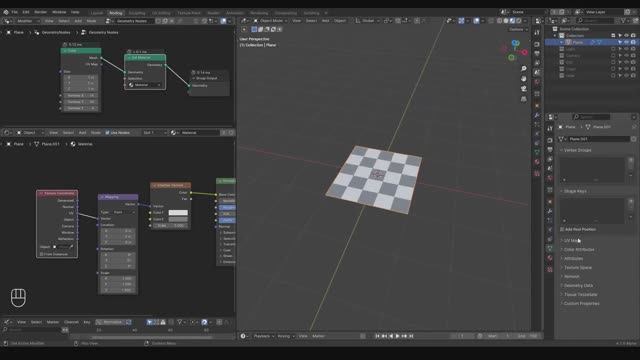Viewport: 640px width, 360px height.
Task: Toggle camera view icon in viewport
Action: pos(524,89)
